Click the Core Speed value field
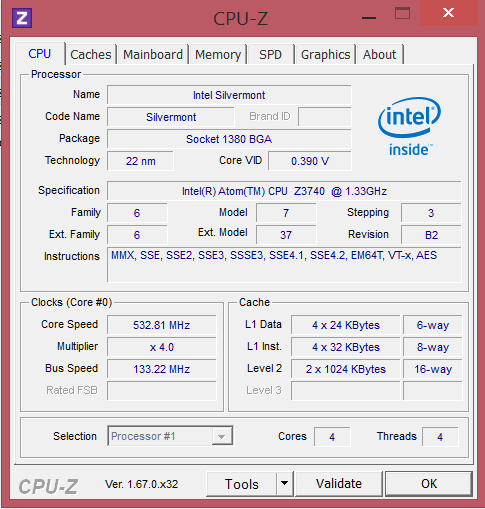The image size is (485, 509). [x=162, y=325]
